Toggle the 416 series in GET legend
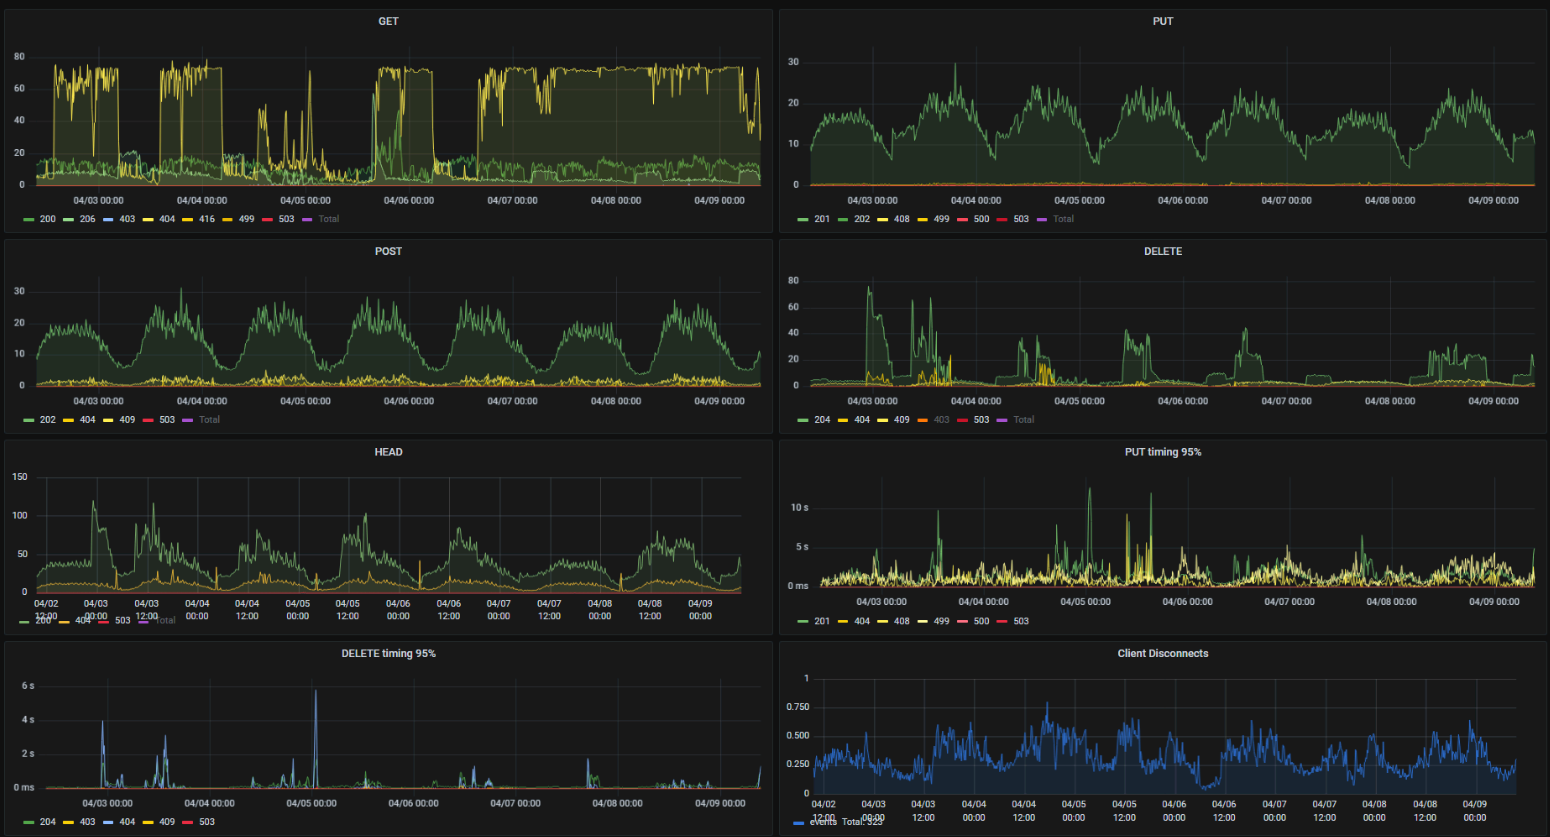This screenshot has width=1550, height=837. 207,219
